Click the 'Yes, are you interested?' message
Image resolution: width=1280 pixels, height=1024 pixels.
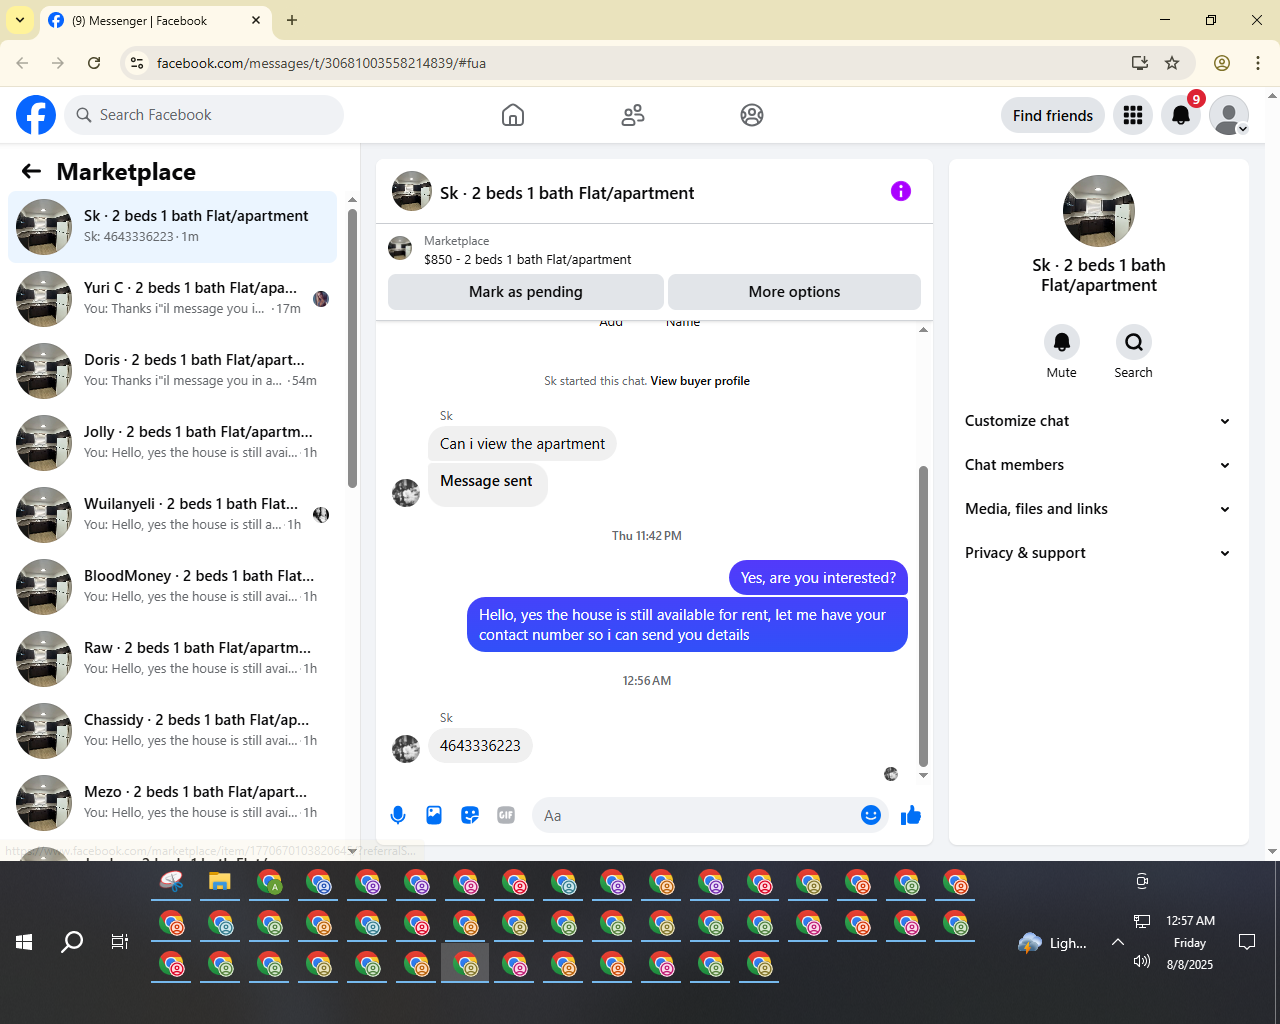tap(818, 578)
